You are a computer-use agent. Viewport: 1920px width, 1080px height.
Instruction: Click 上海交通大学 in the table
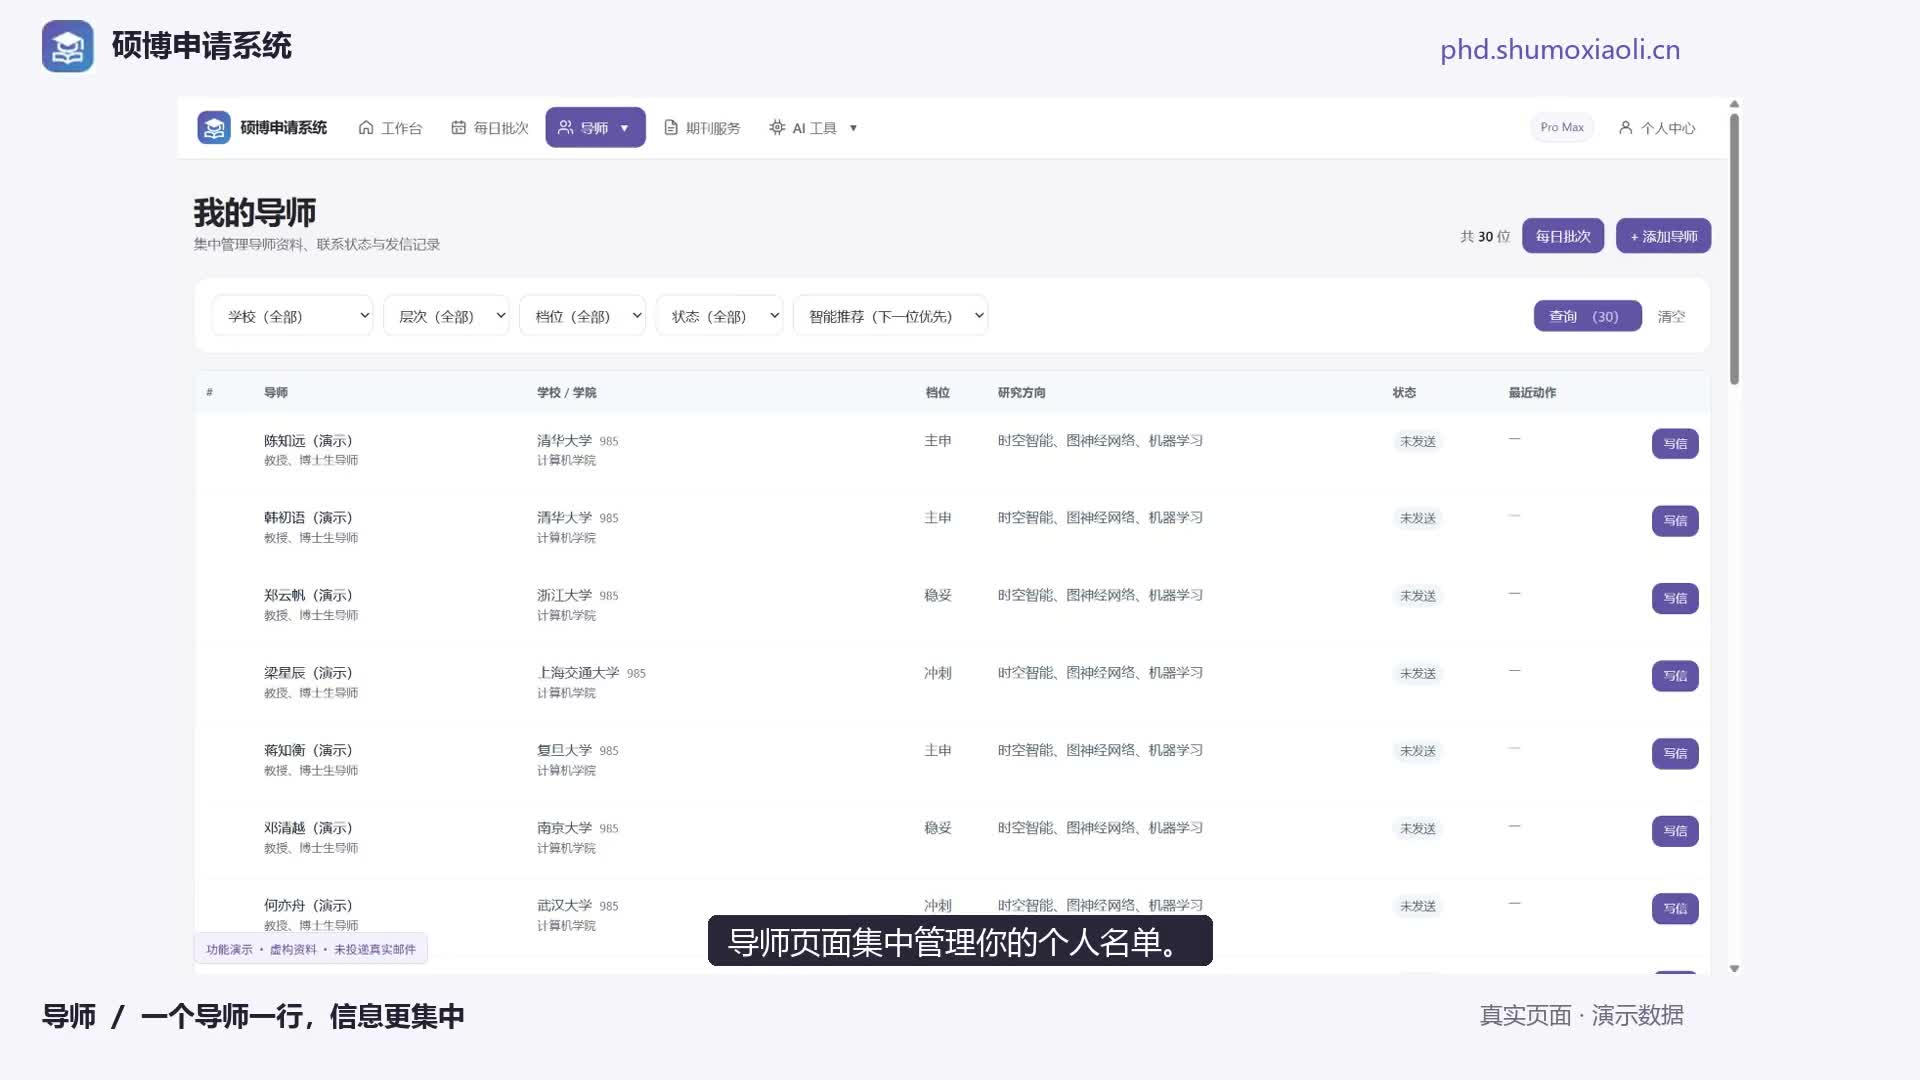pyautogui.click(x=578, y=673)
